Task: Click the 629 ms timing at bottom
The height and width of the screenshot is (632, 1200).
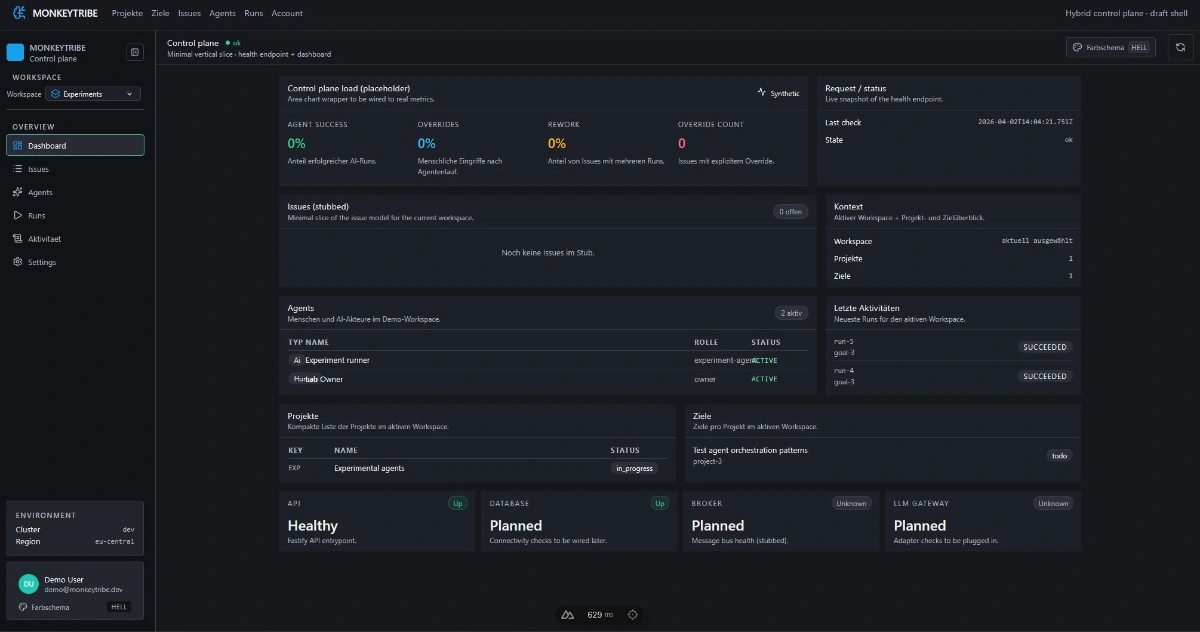Action: (600, 614)
